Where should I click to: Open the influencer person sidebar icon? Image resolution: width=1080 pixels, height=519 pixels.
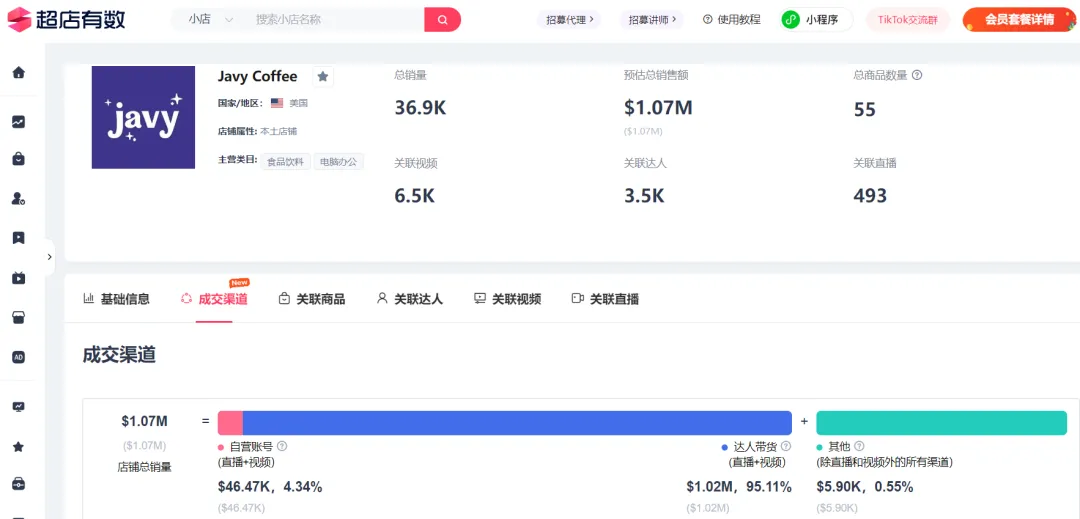click(19, 198)
